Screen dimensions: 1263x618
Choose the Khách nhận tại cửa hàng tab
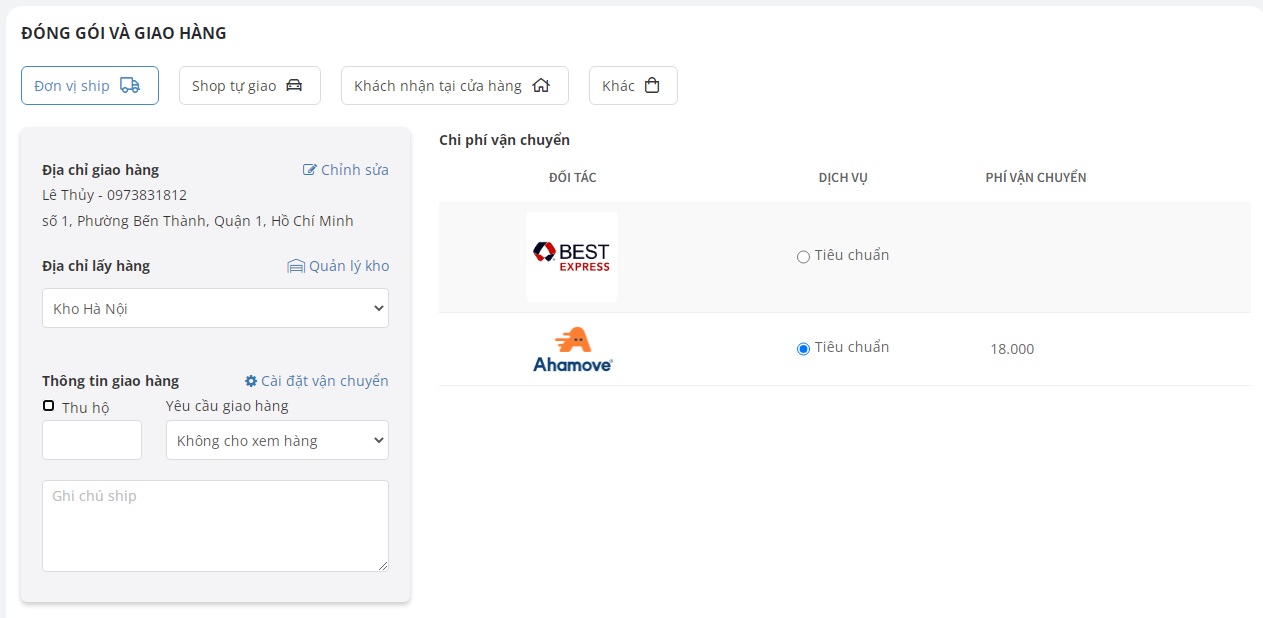(x=454, y=86)
